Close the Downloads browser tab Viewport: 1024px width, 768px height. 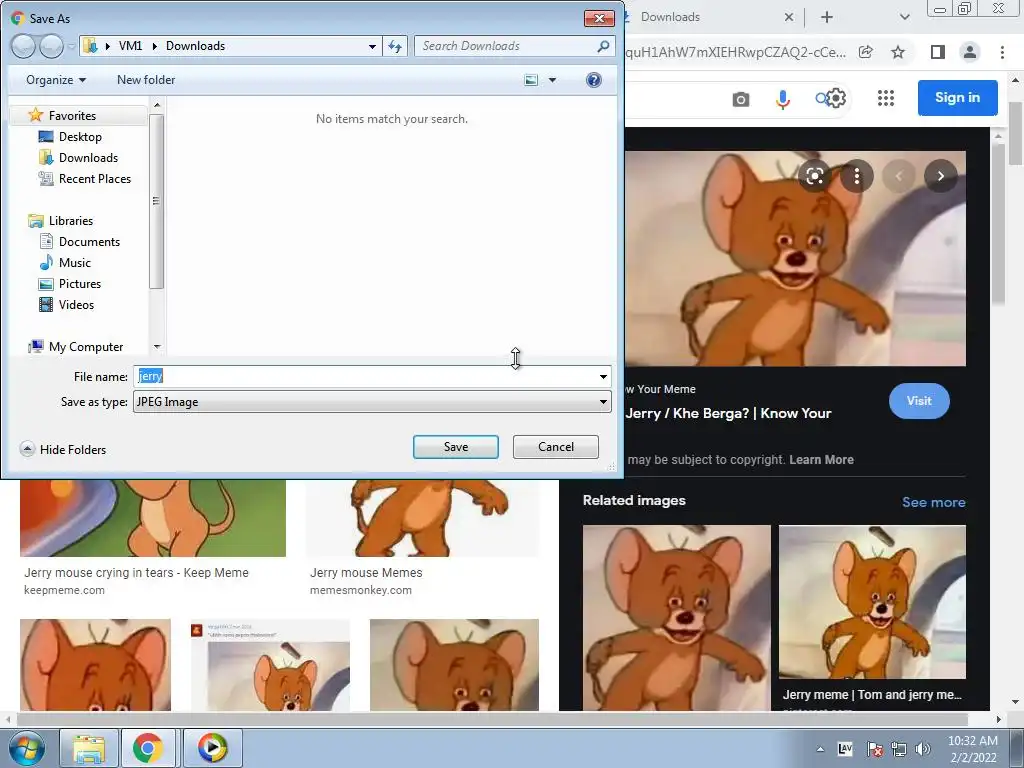pos(789,17)
